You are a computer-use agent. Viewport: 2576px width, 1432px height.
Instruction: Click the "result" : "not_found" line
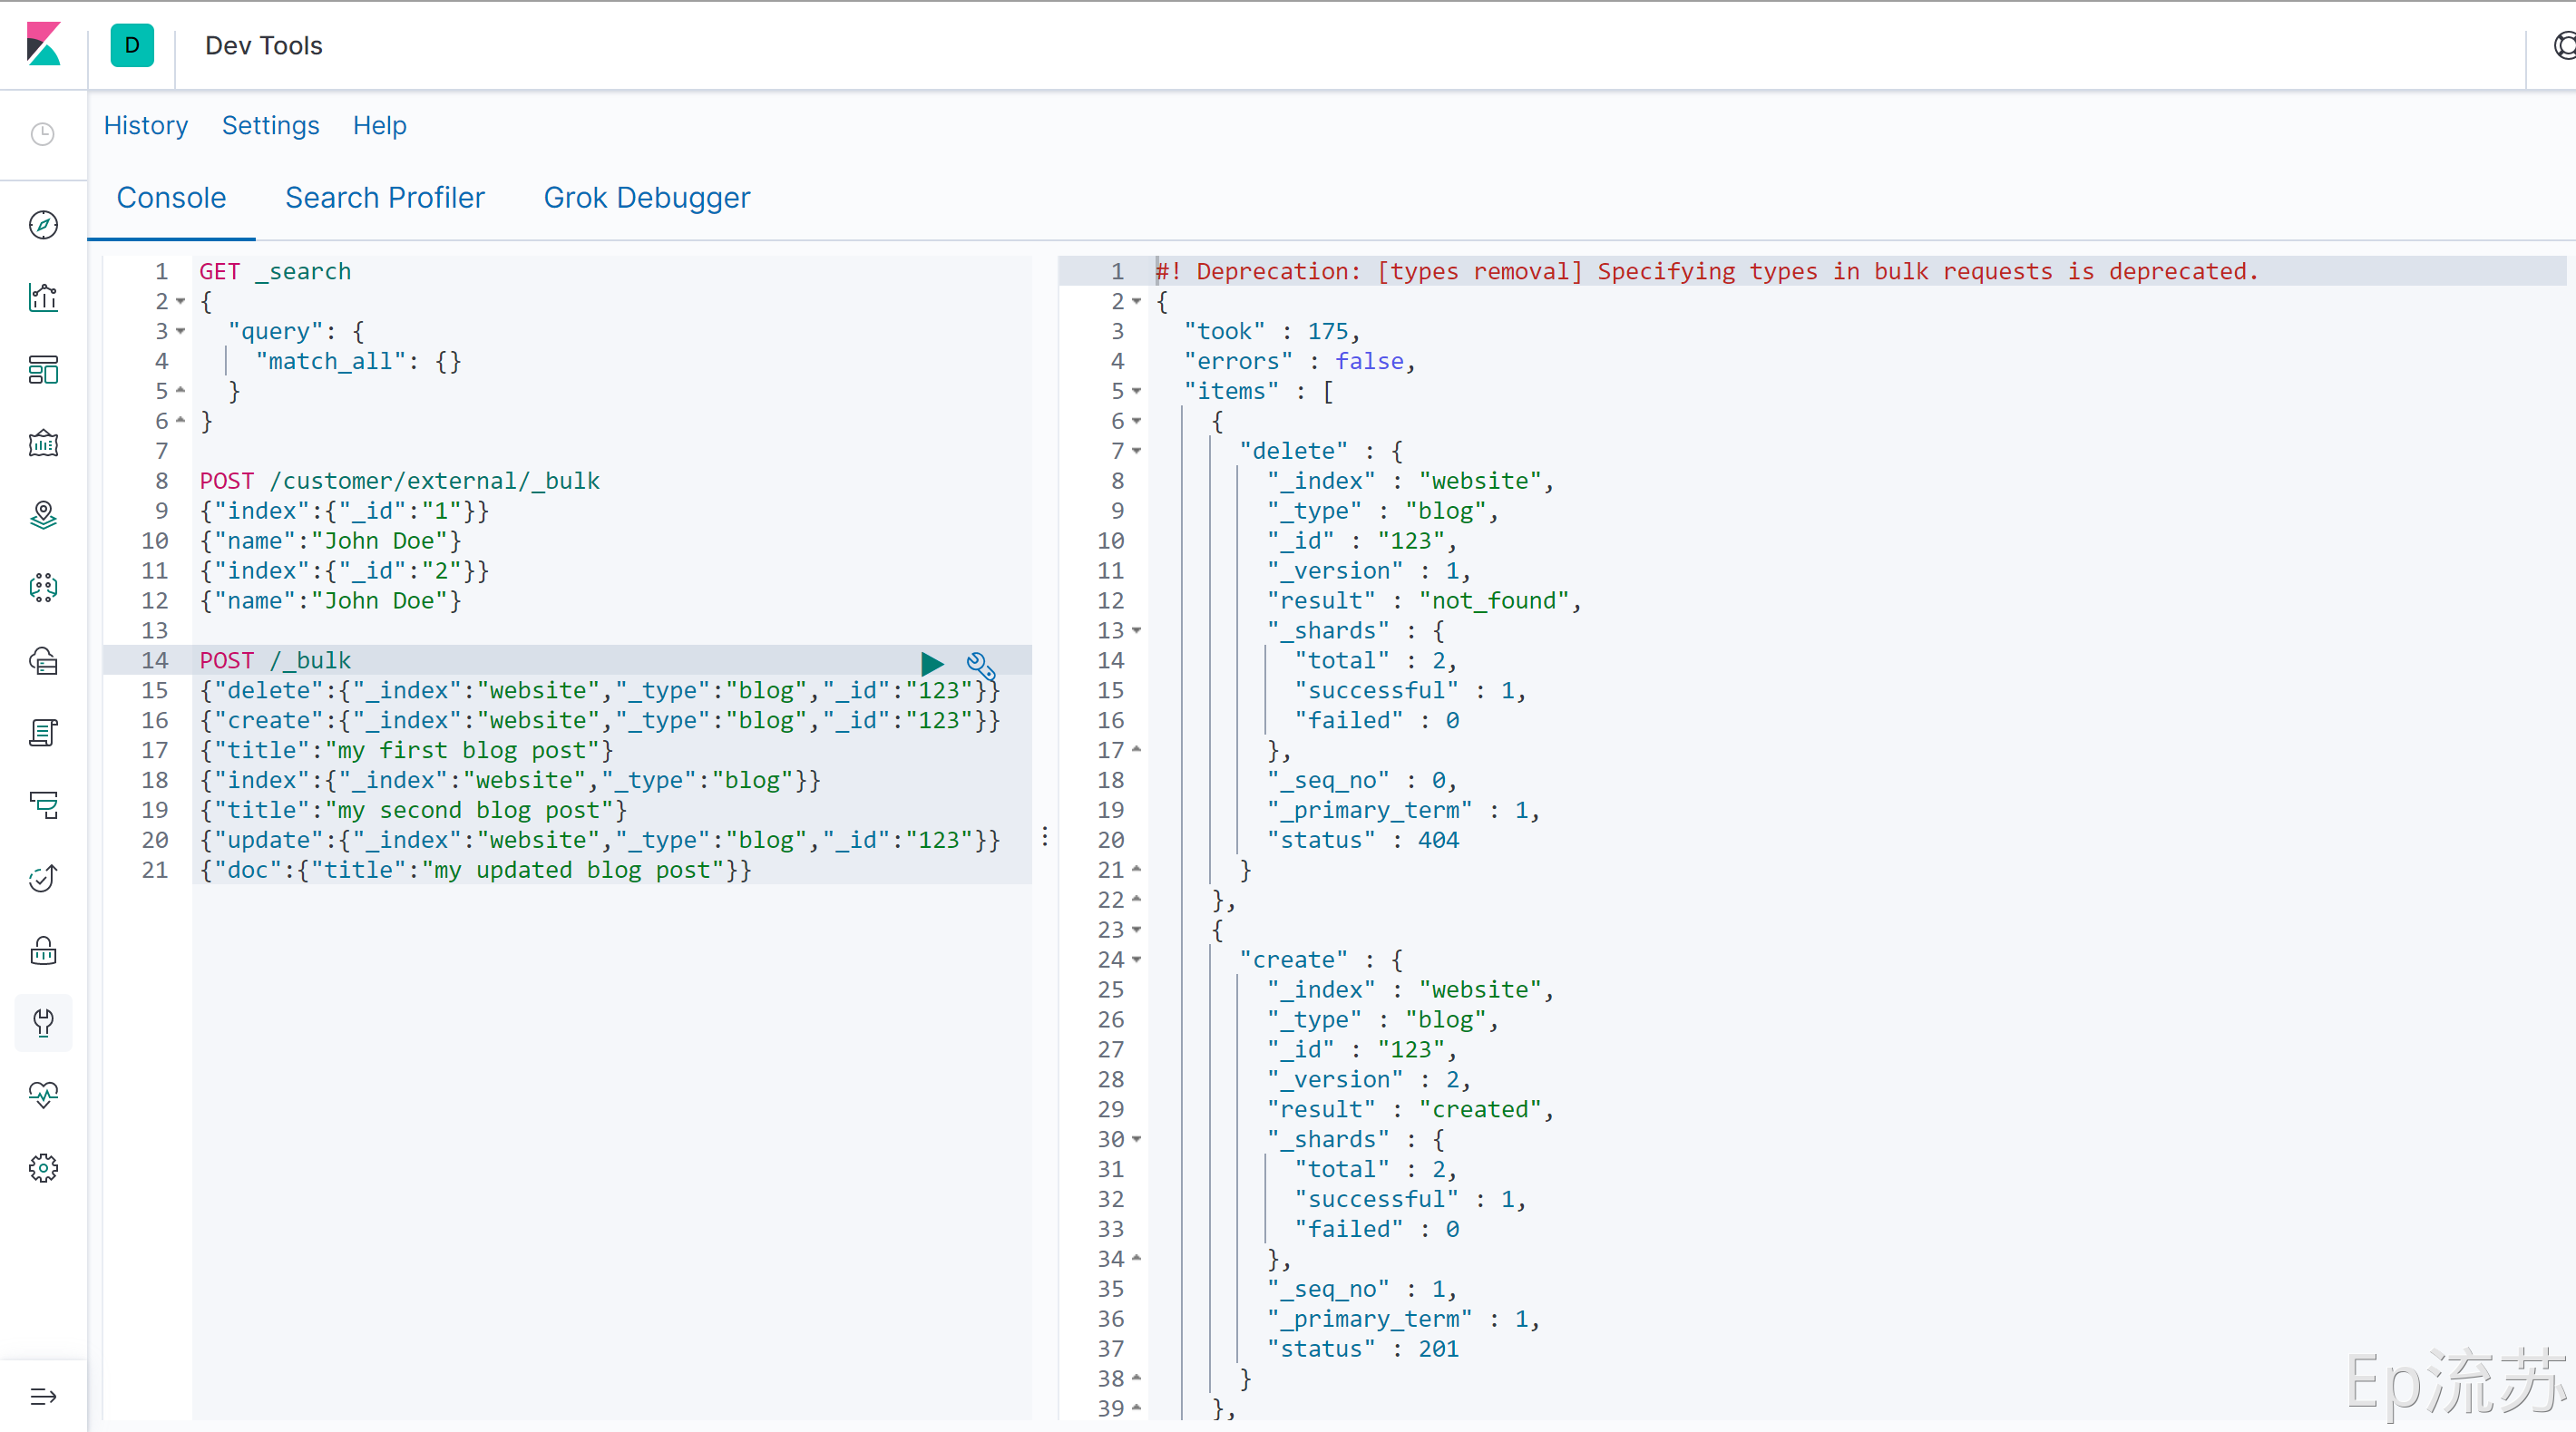click(1424, 600)
